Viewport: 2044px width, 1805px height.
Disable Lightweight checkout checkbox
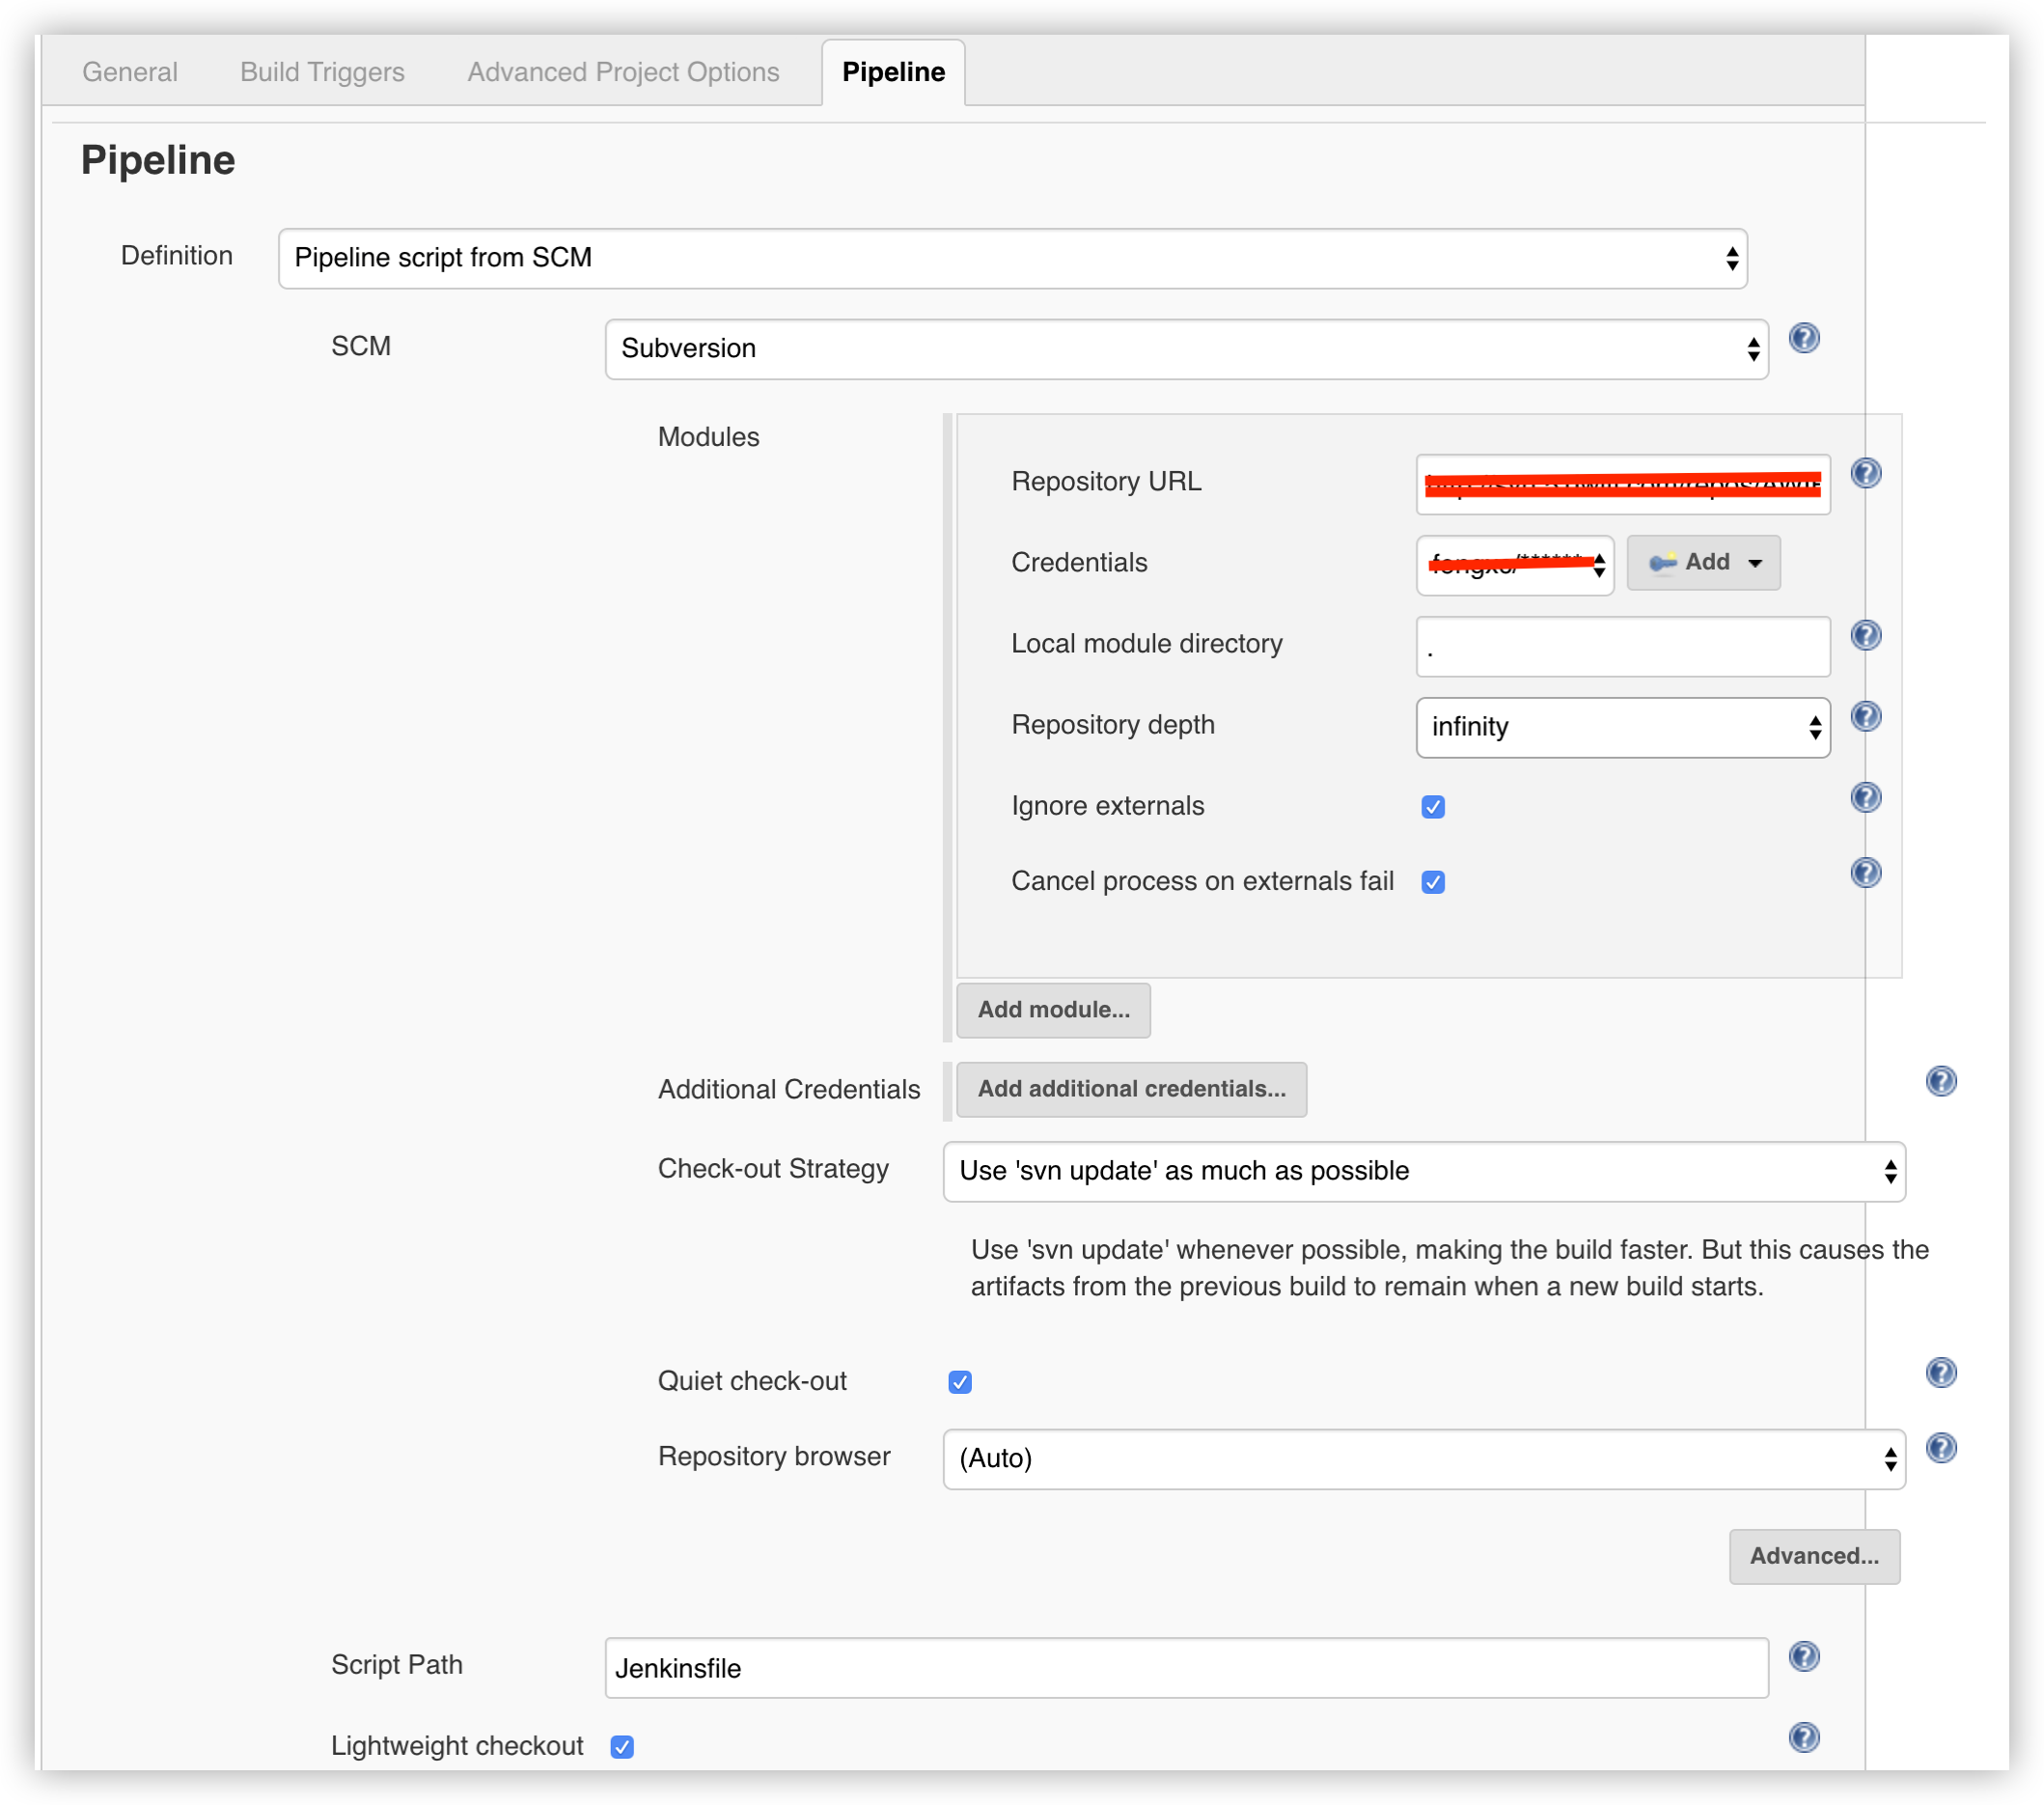tap(622, 1746)
